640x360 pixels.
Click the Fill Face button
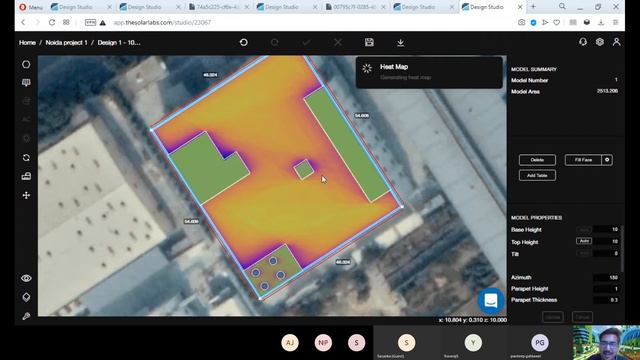pos(583,160)
